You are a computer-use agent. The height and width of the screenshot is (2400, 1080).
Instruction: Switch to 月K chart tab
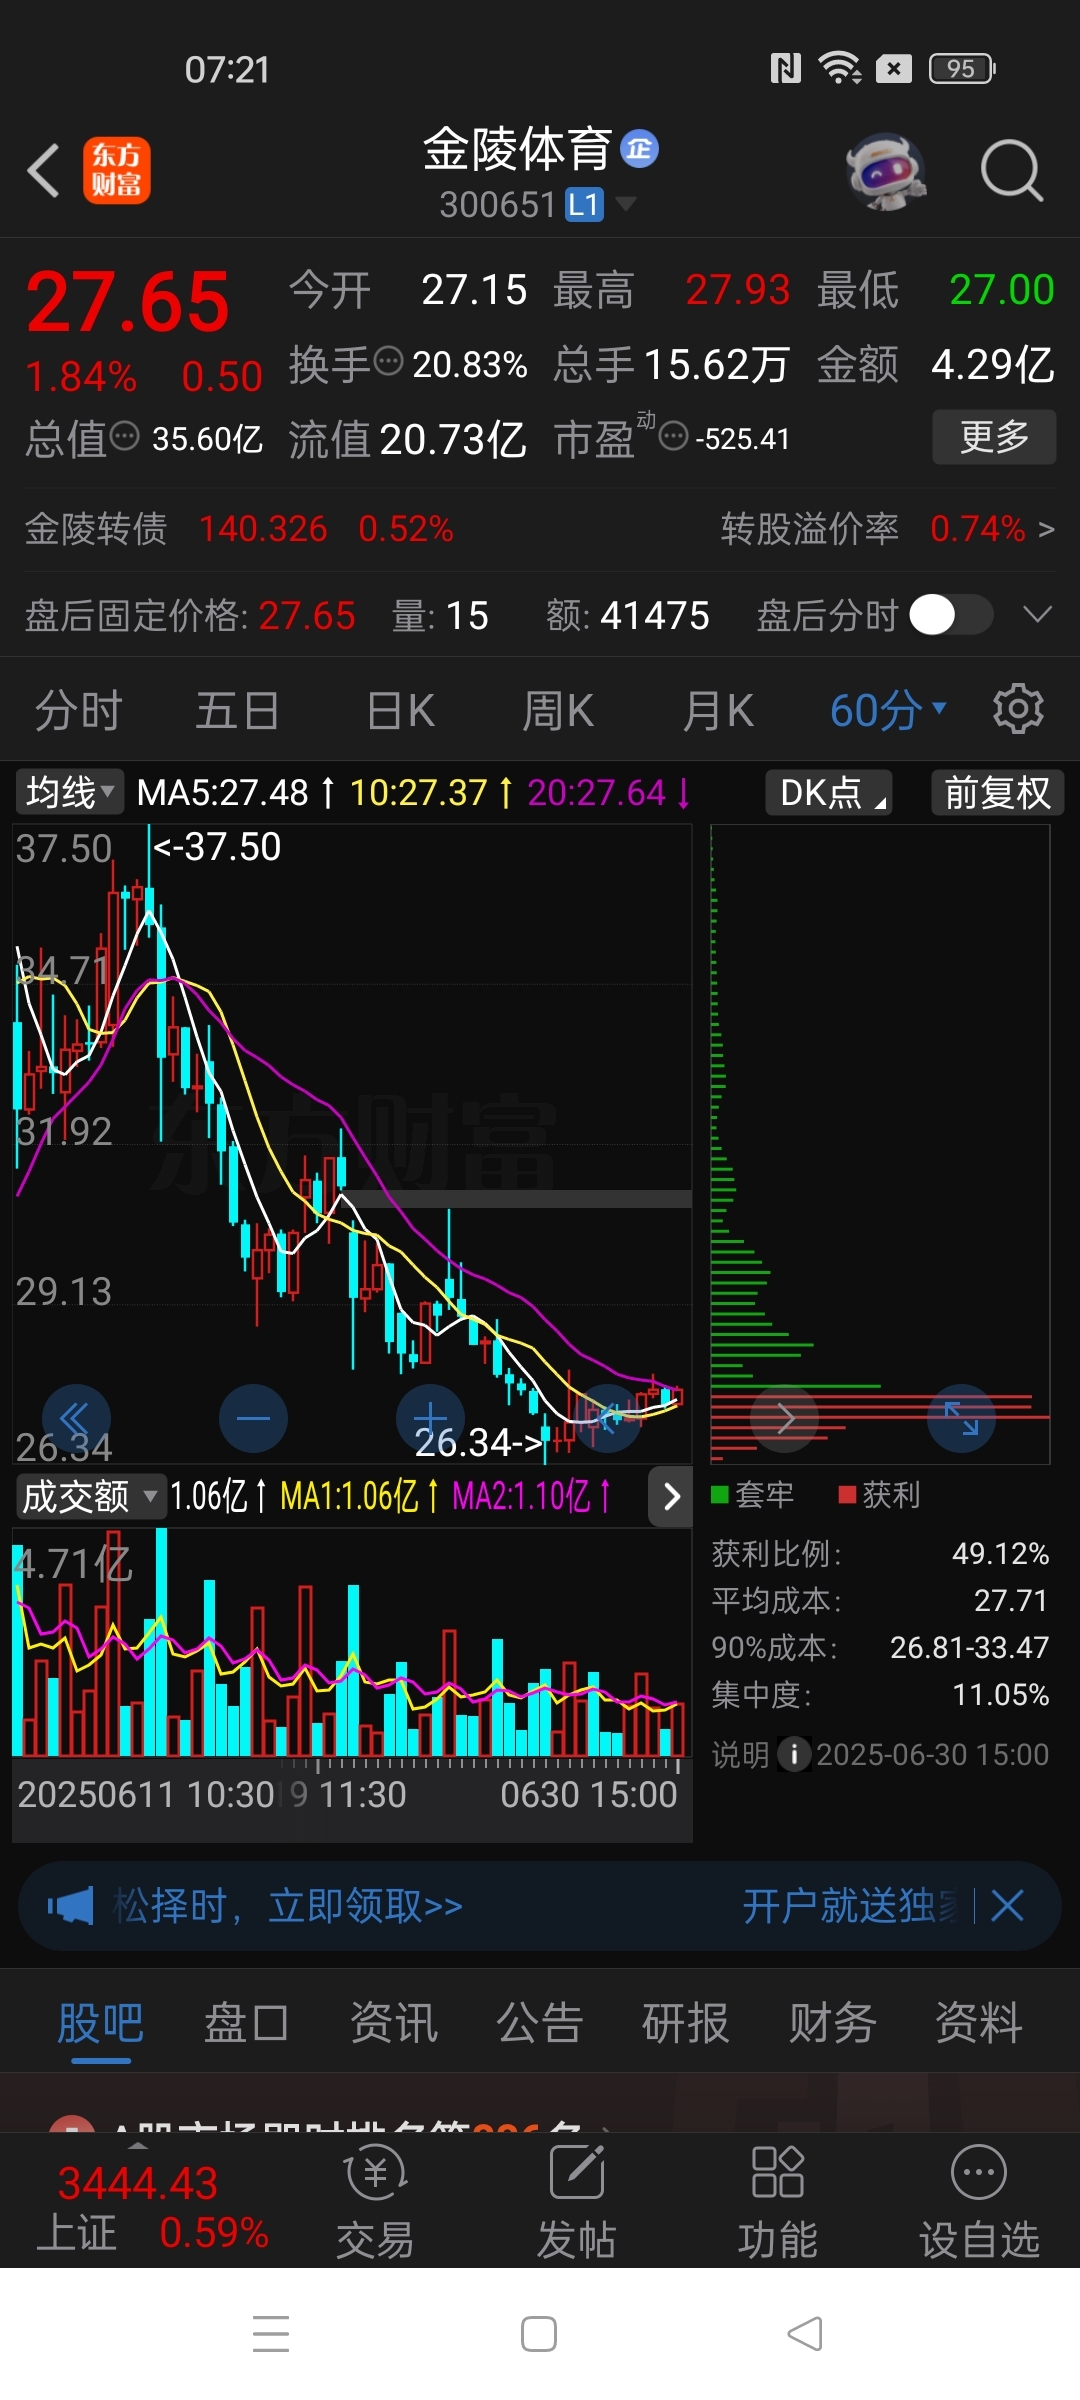(x=718, y=711)
